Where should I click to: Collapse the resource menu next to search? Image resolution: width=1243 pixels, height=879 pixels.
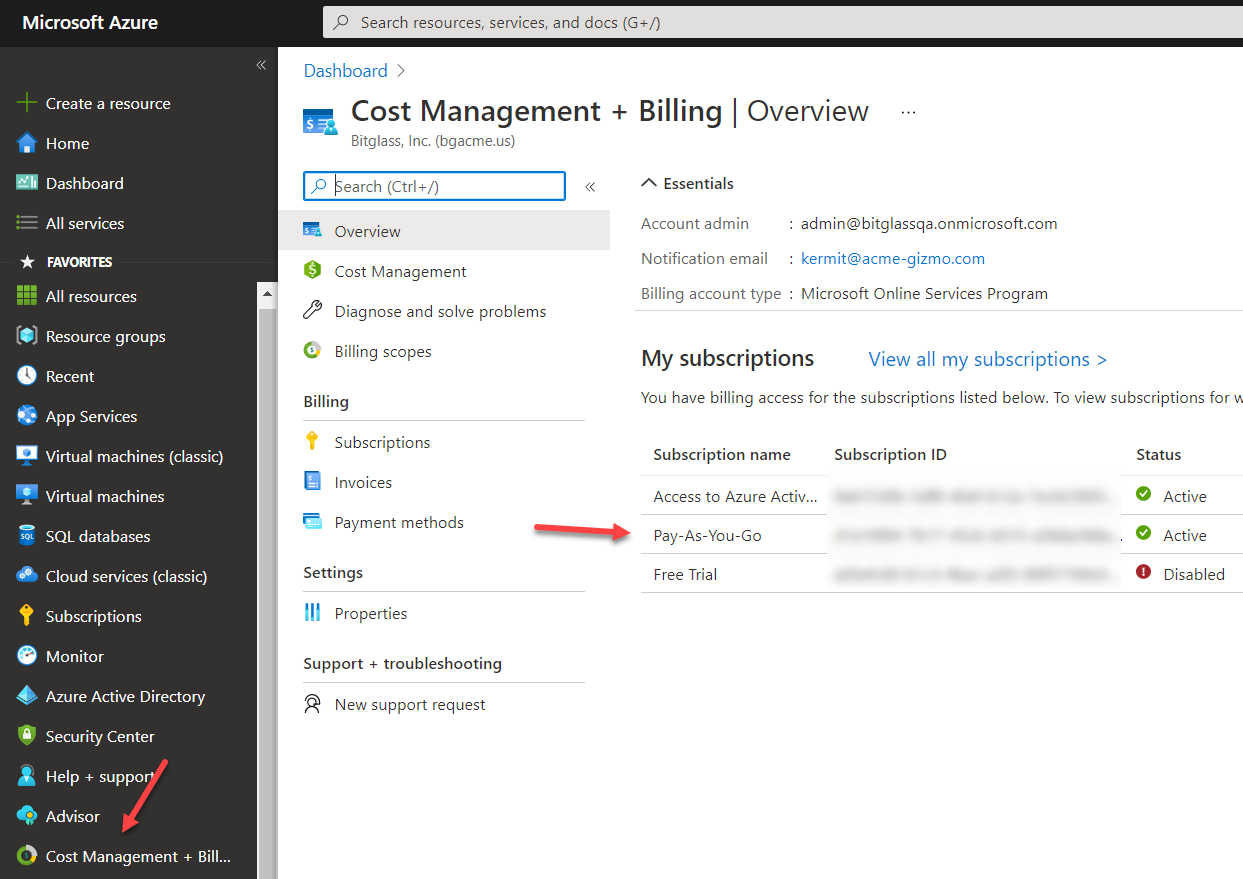point(590,186)
